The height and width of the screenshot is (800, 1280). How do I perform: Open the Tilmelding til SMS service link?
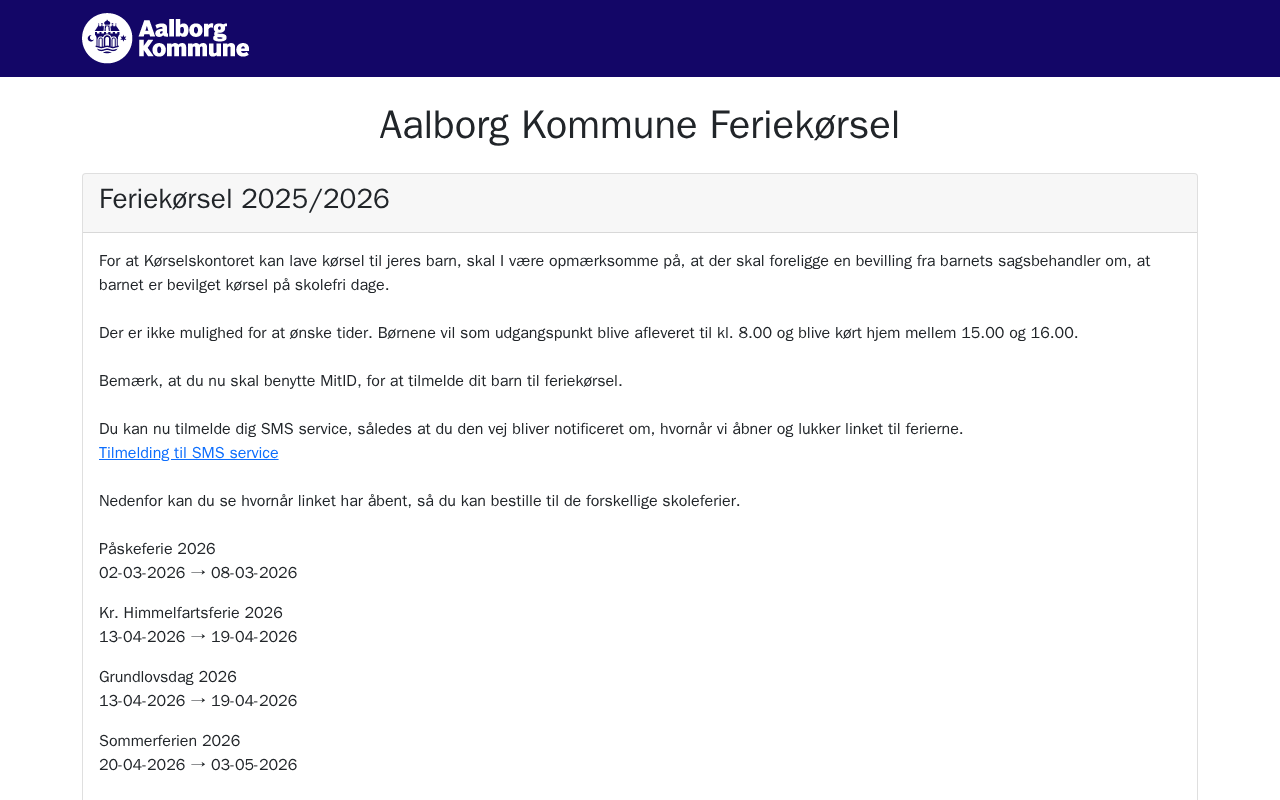188,453
